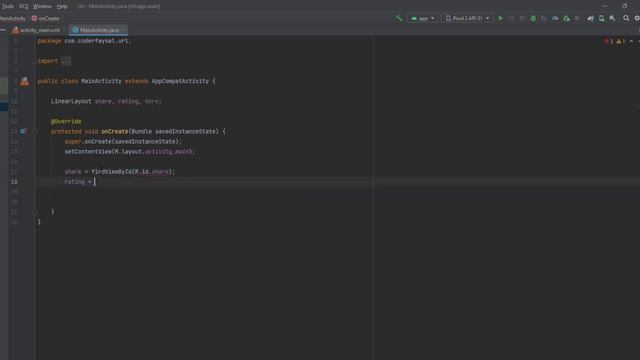Click the Search Everywhere magnifier icon

point(626,18)
